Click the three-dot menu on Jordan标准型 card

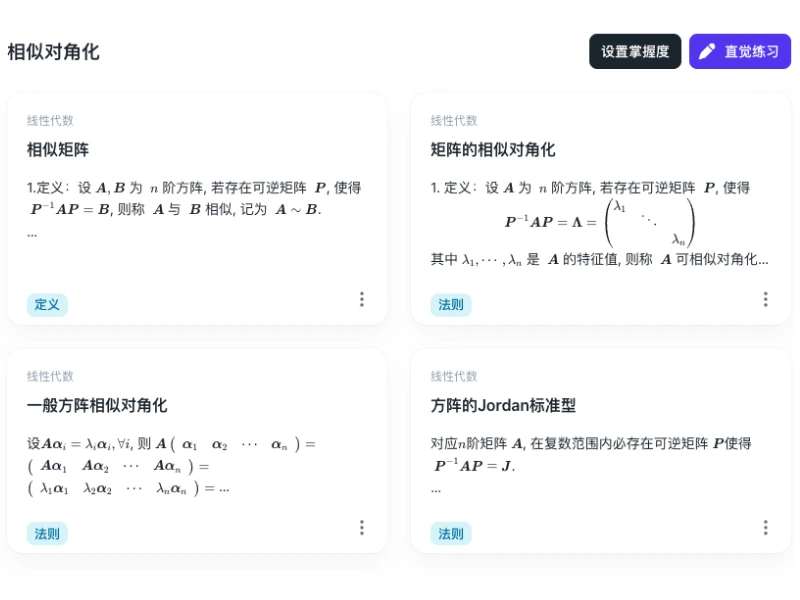pos(765,527)
